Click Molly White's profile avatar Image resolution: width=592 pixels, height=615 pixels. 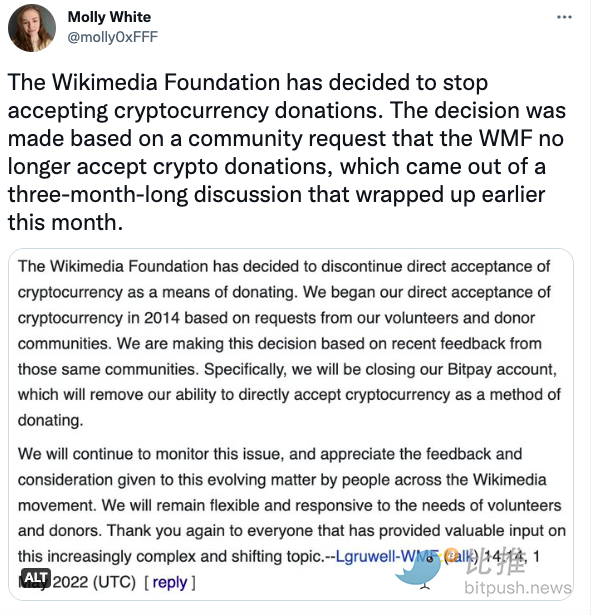pos(32,28)
